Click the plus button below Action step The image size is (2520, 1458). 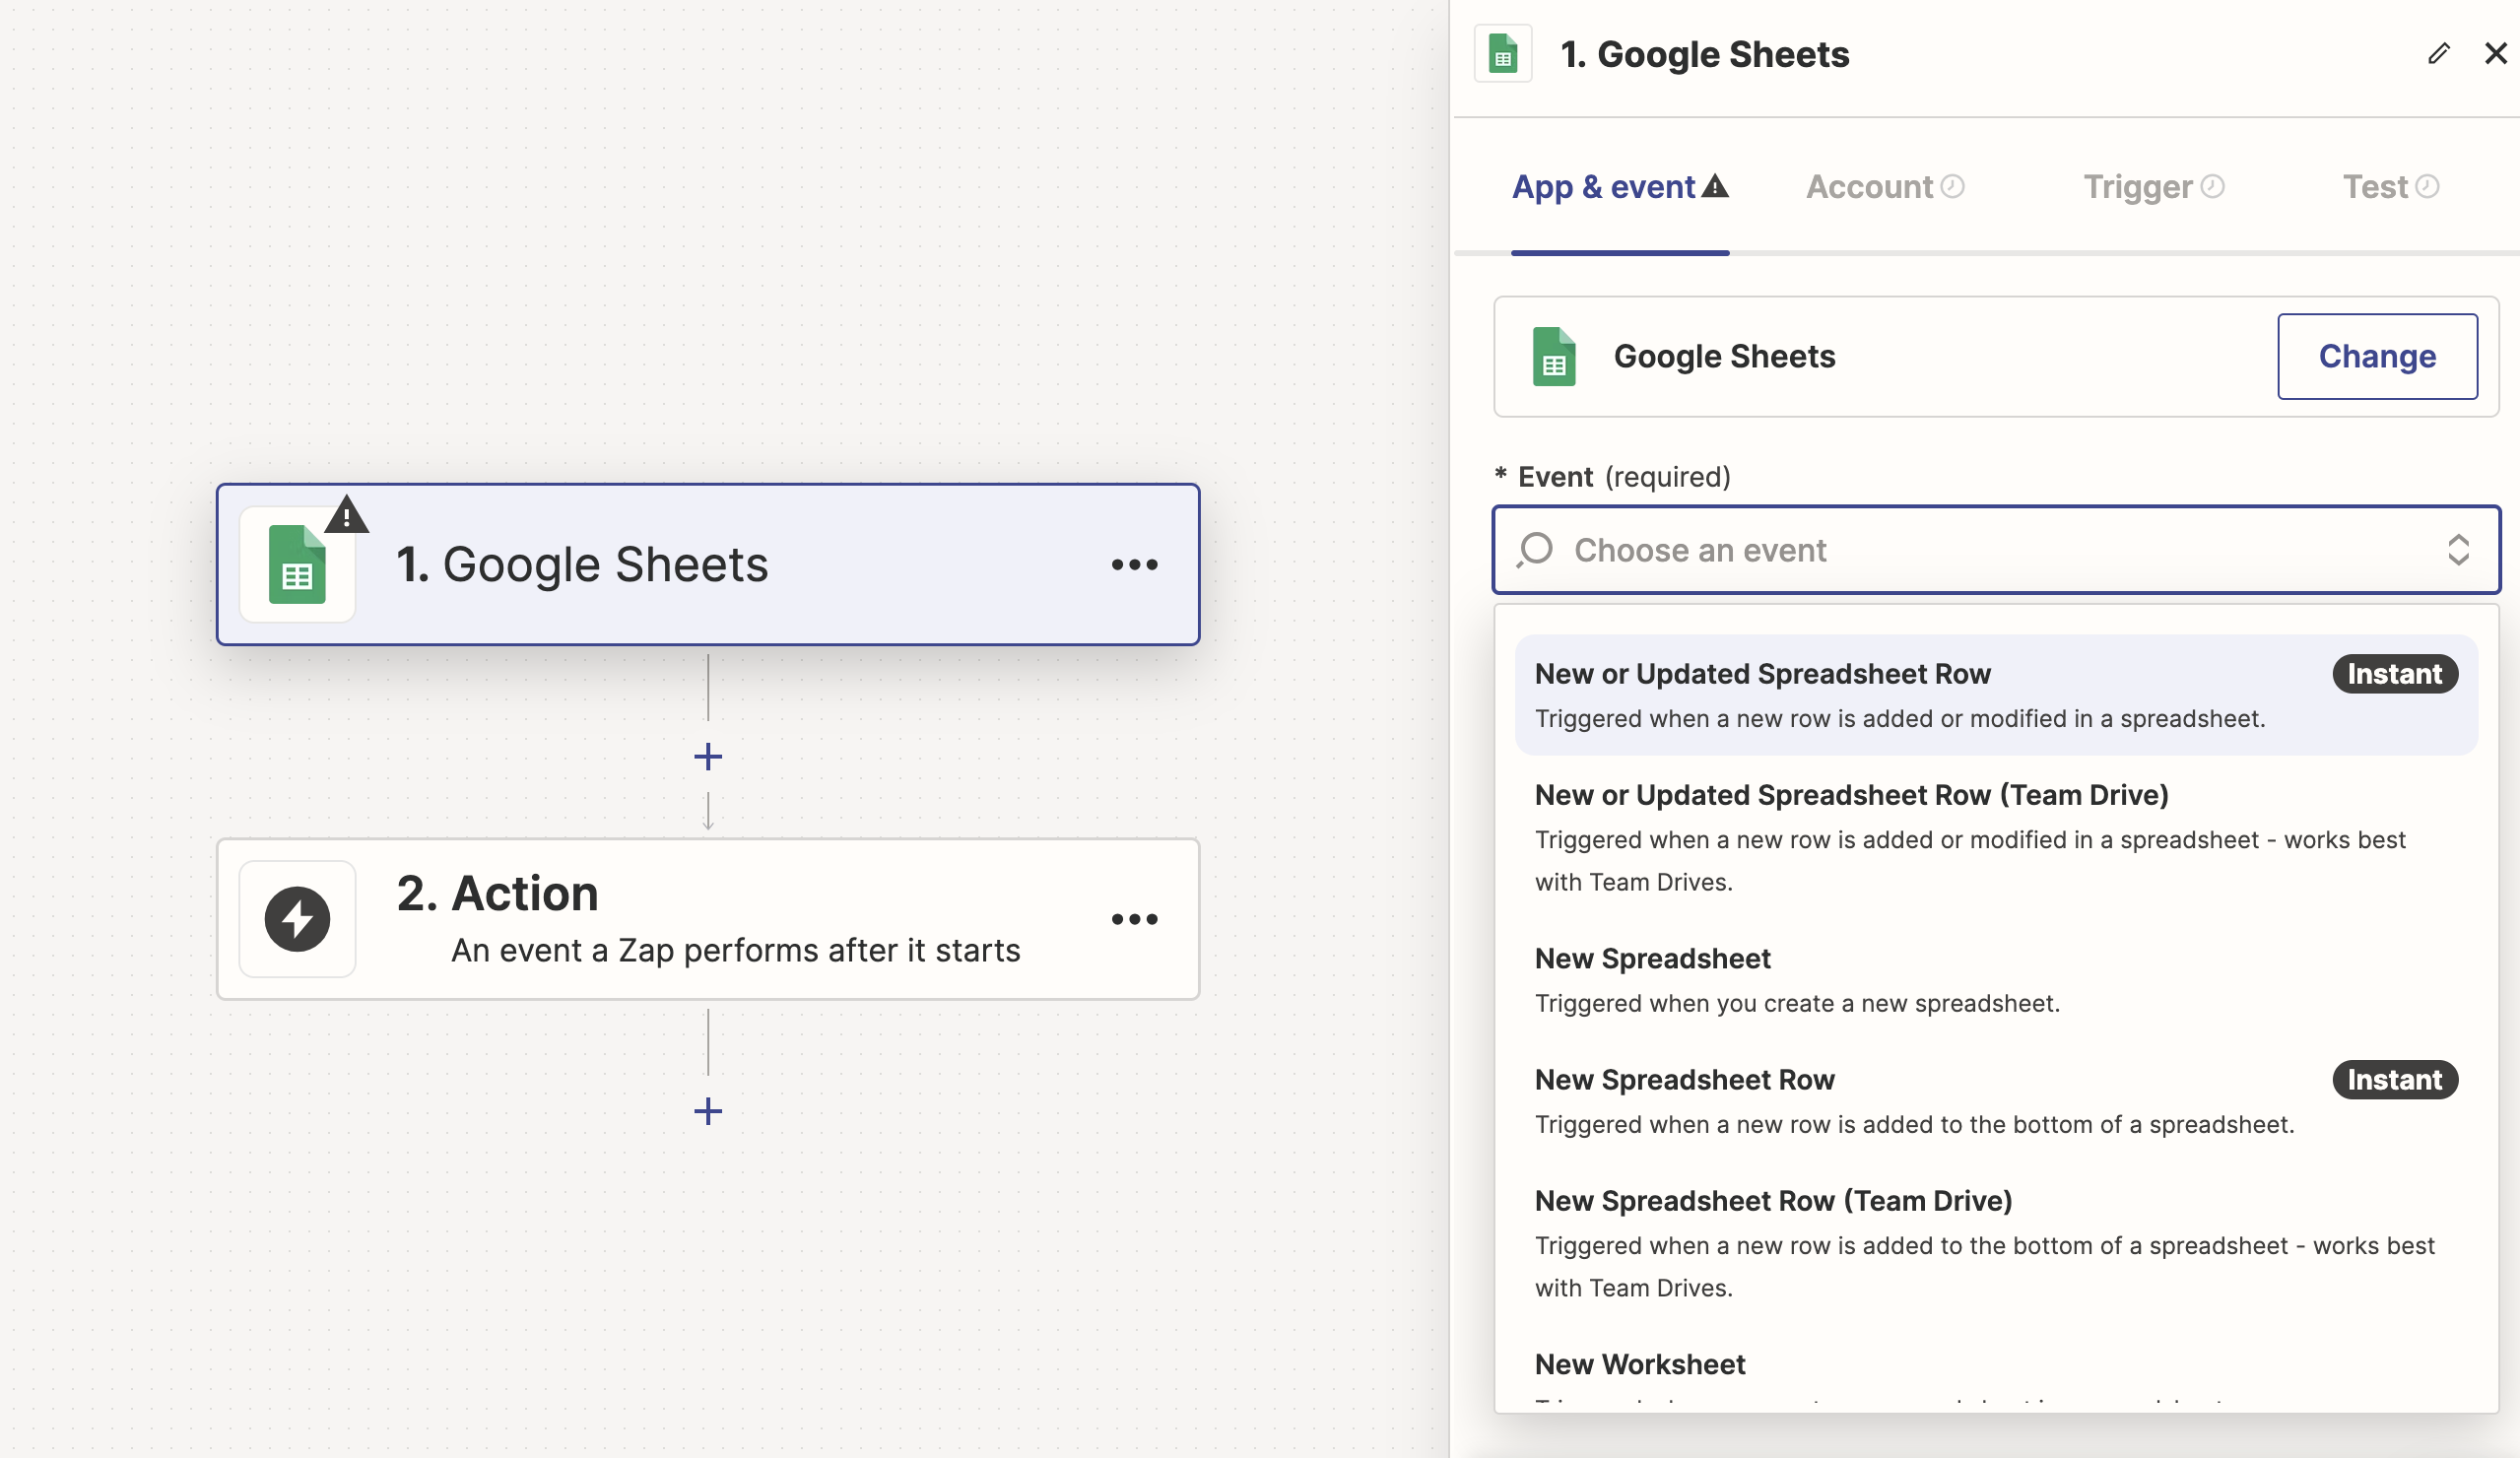pyautogui.click(x=708, y=1109)
